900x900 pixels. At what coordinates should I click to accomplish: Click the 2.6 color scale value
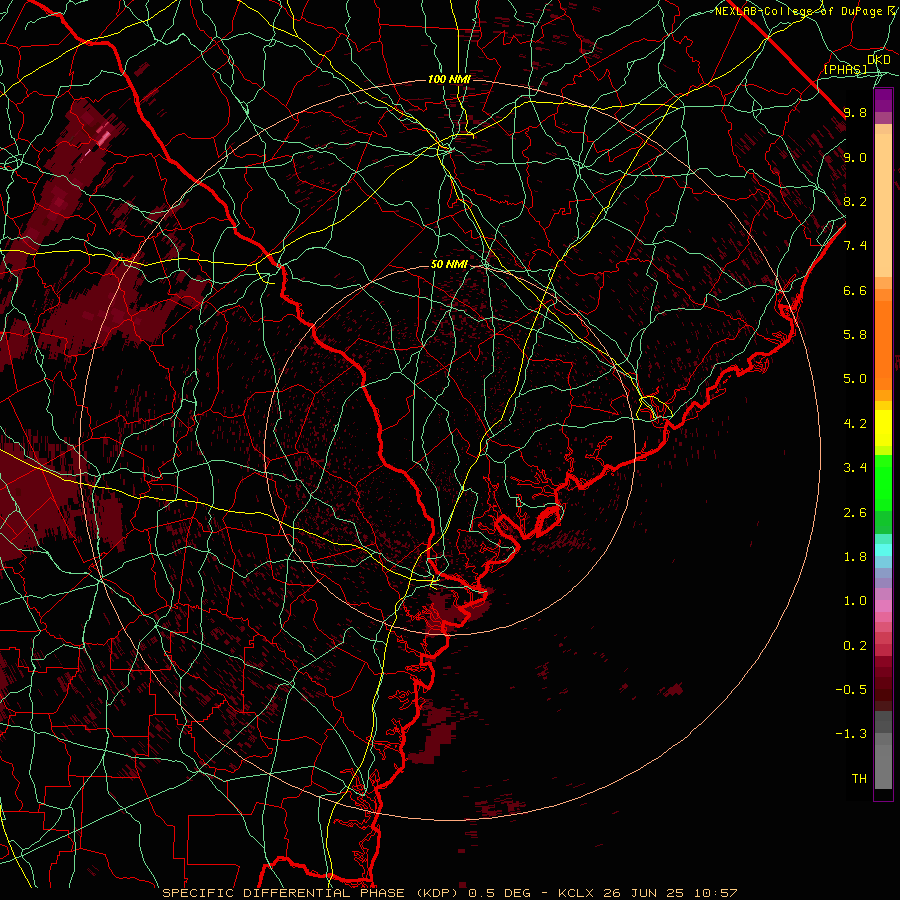point(855,513)
